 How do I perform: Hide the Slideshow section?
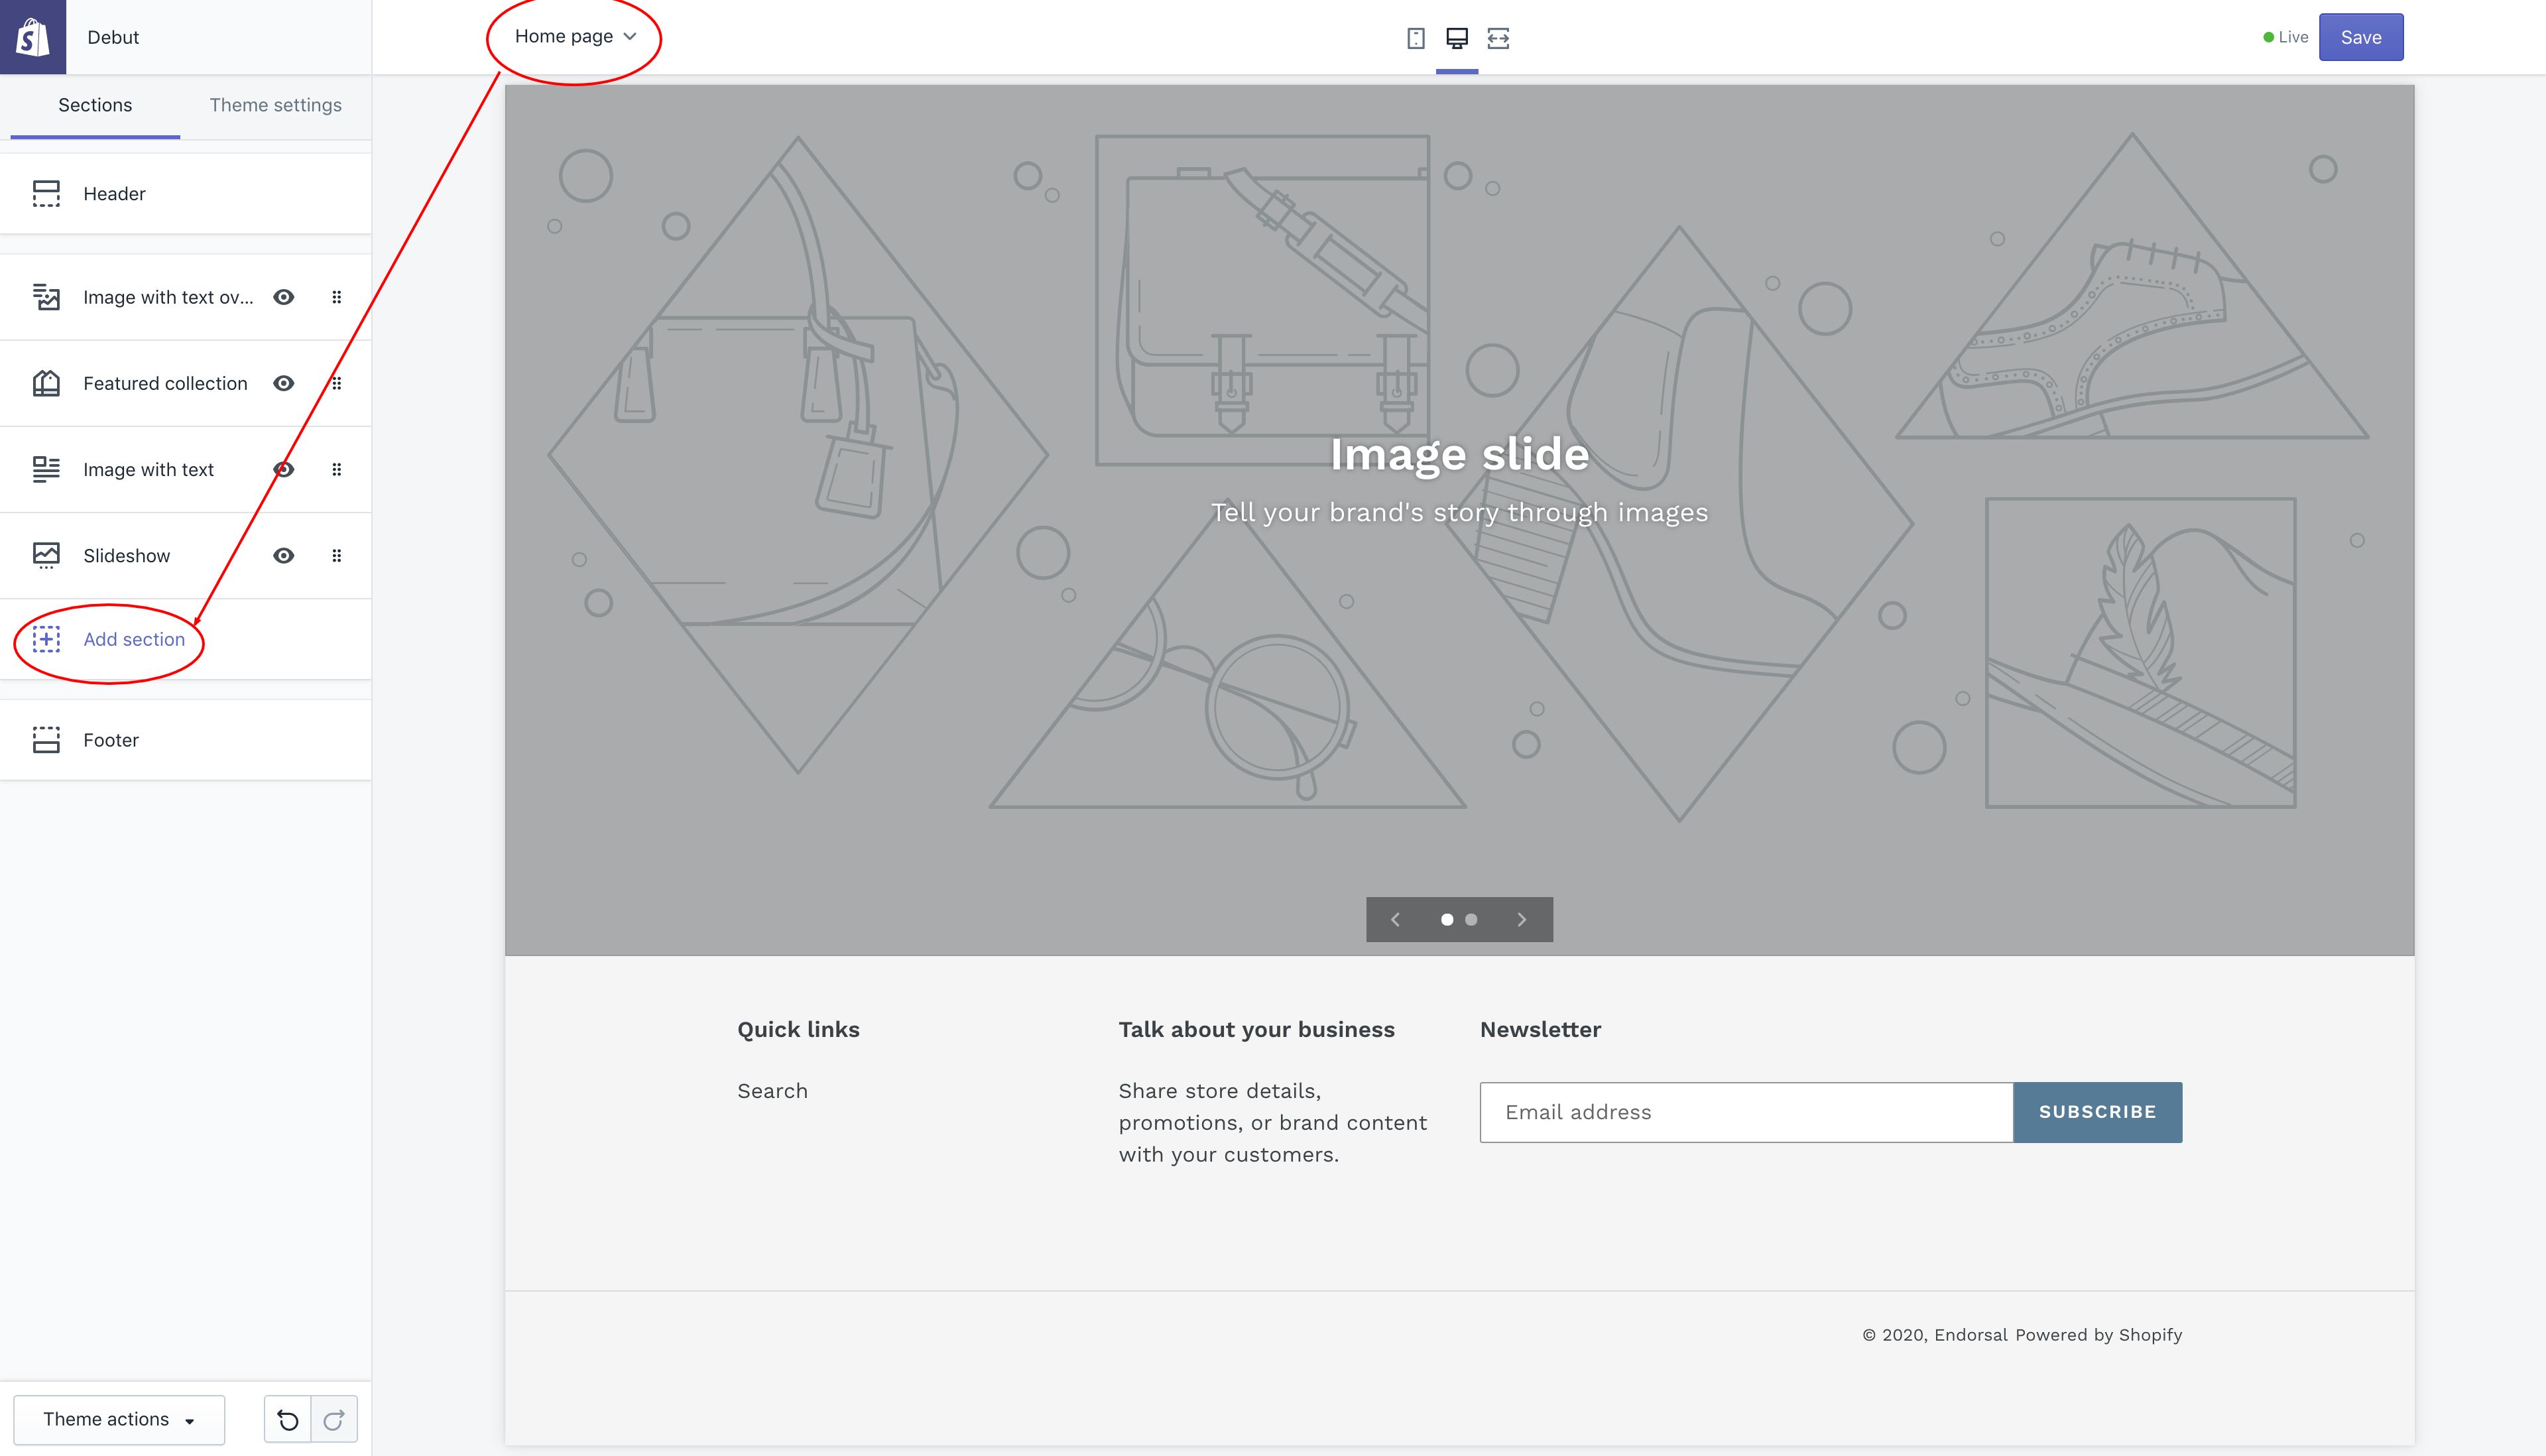(283, 555)
